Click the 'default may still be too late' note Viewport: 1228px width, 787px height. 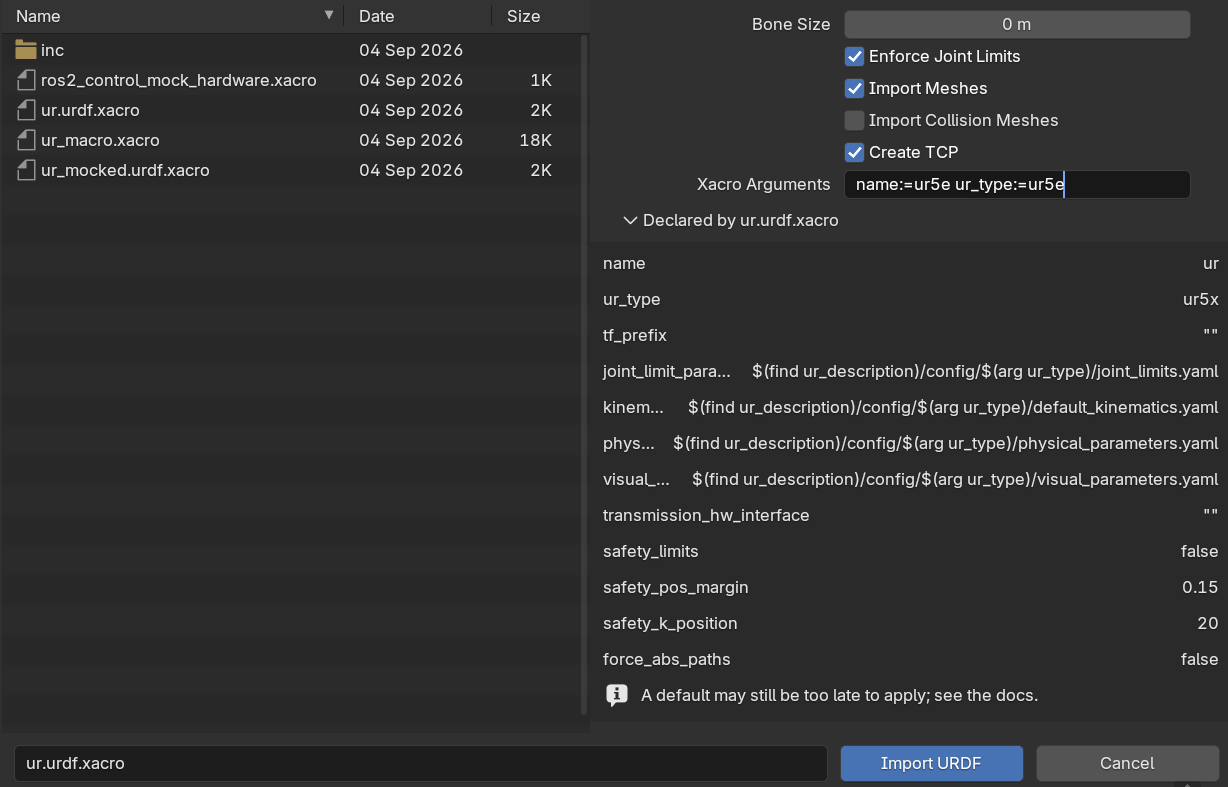coord(839,695)
